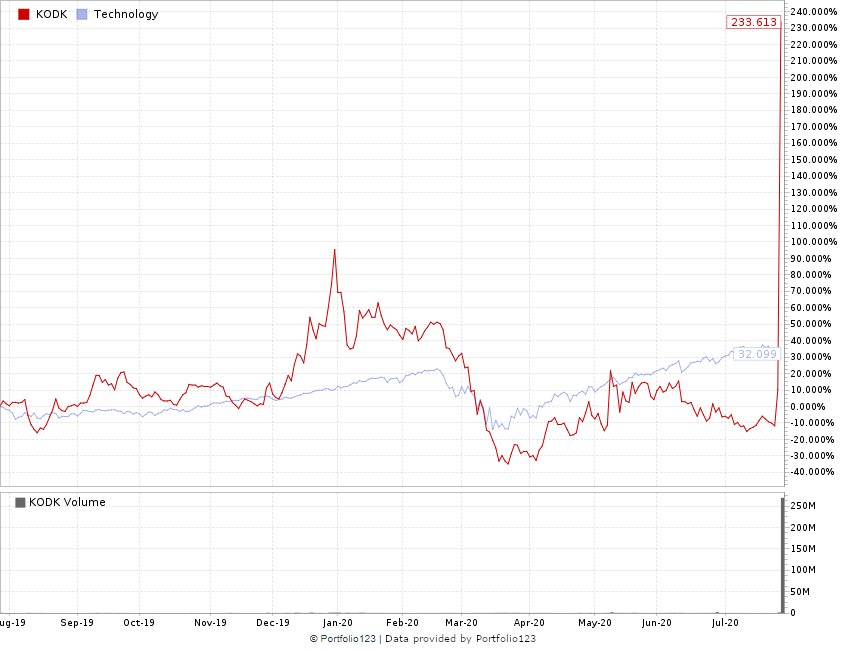
Task: Click the Feb-20 date axis label
Action: [402, 623]
